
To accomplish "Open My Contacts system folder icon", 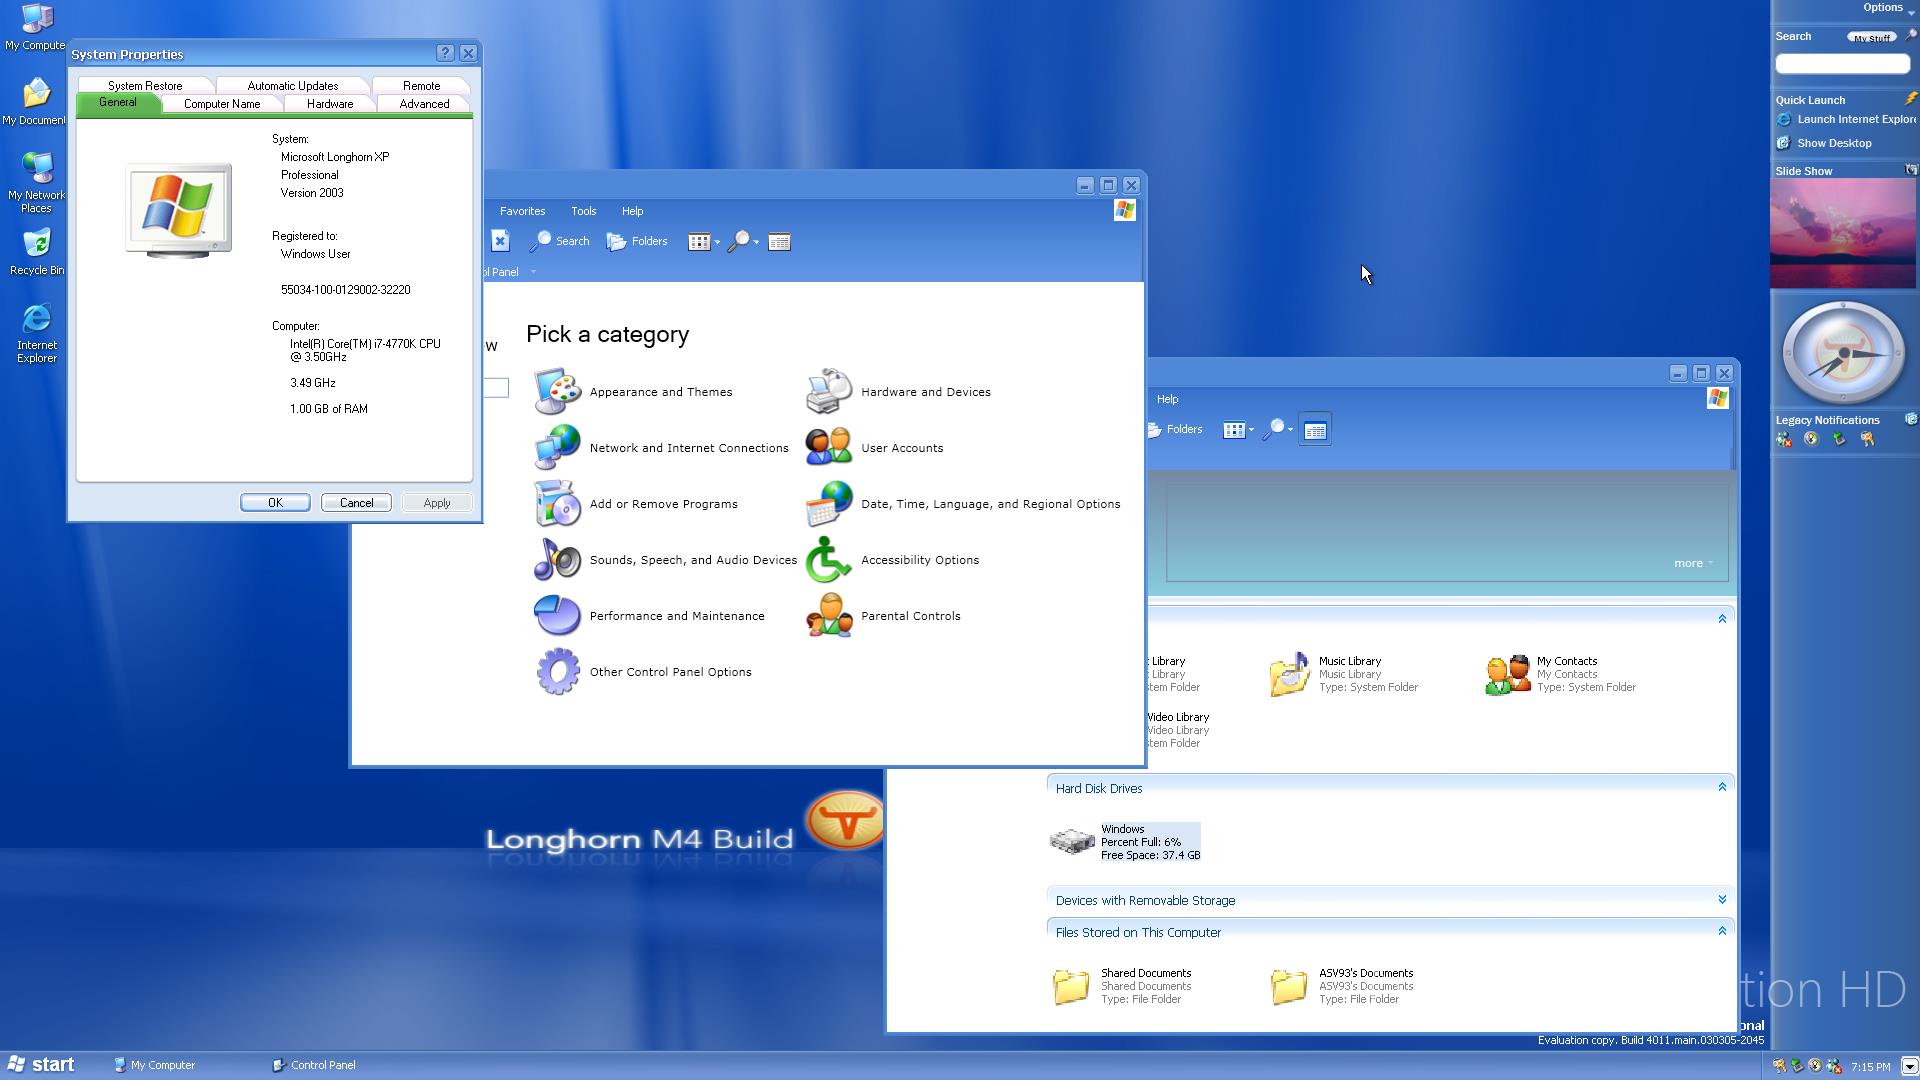I will pyautogui.click(x=1508, y=674).
